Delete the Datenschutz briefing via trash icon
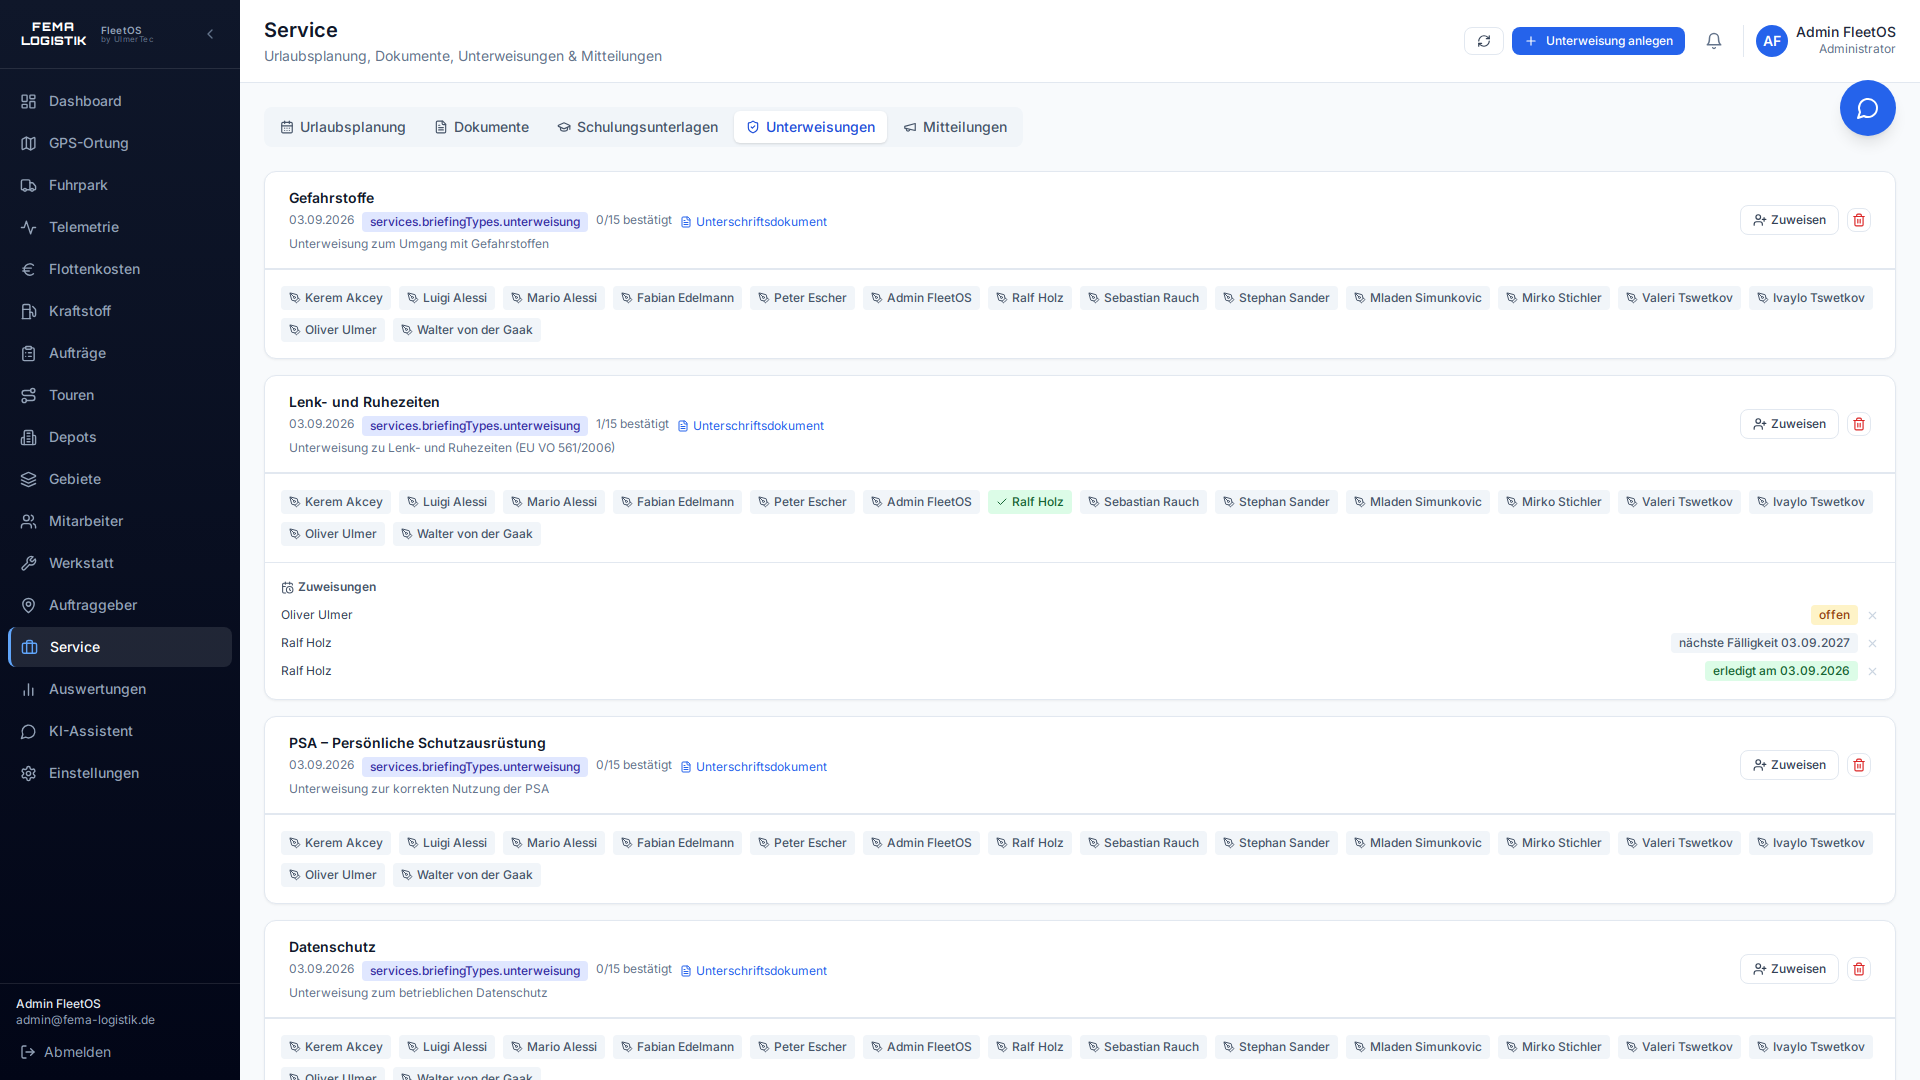The height and width of the screenshot is (1080, 1920). [1859, 969]
